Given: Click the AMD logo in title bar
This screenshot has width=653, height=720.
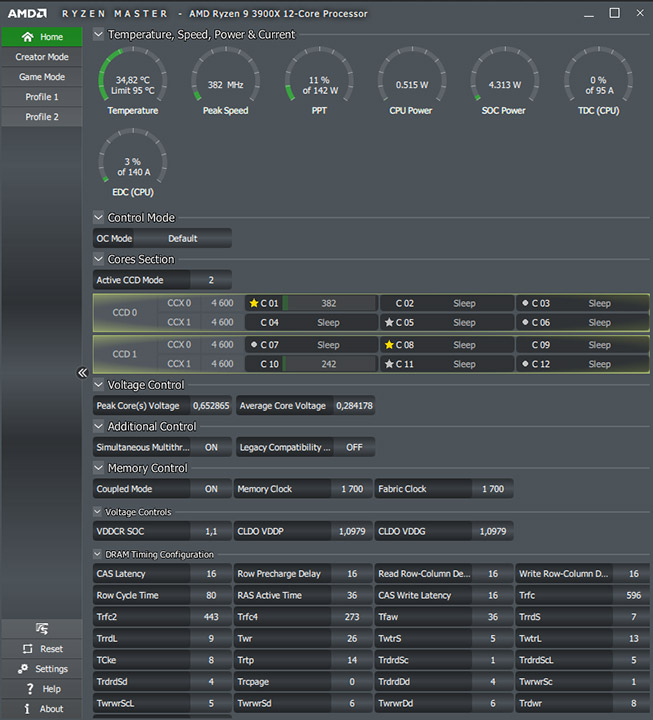Looking at the screenshot, I should (x=27, y=13).
